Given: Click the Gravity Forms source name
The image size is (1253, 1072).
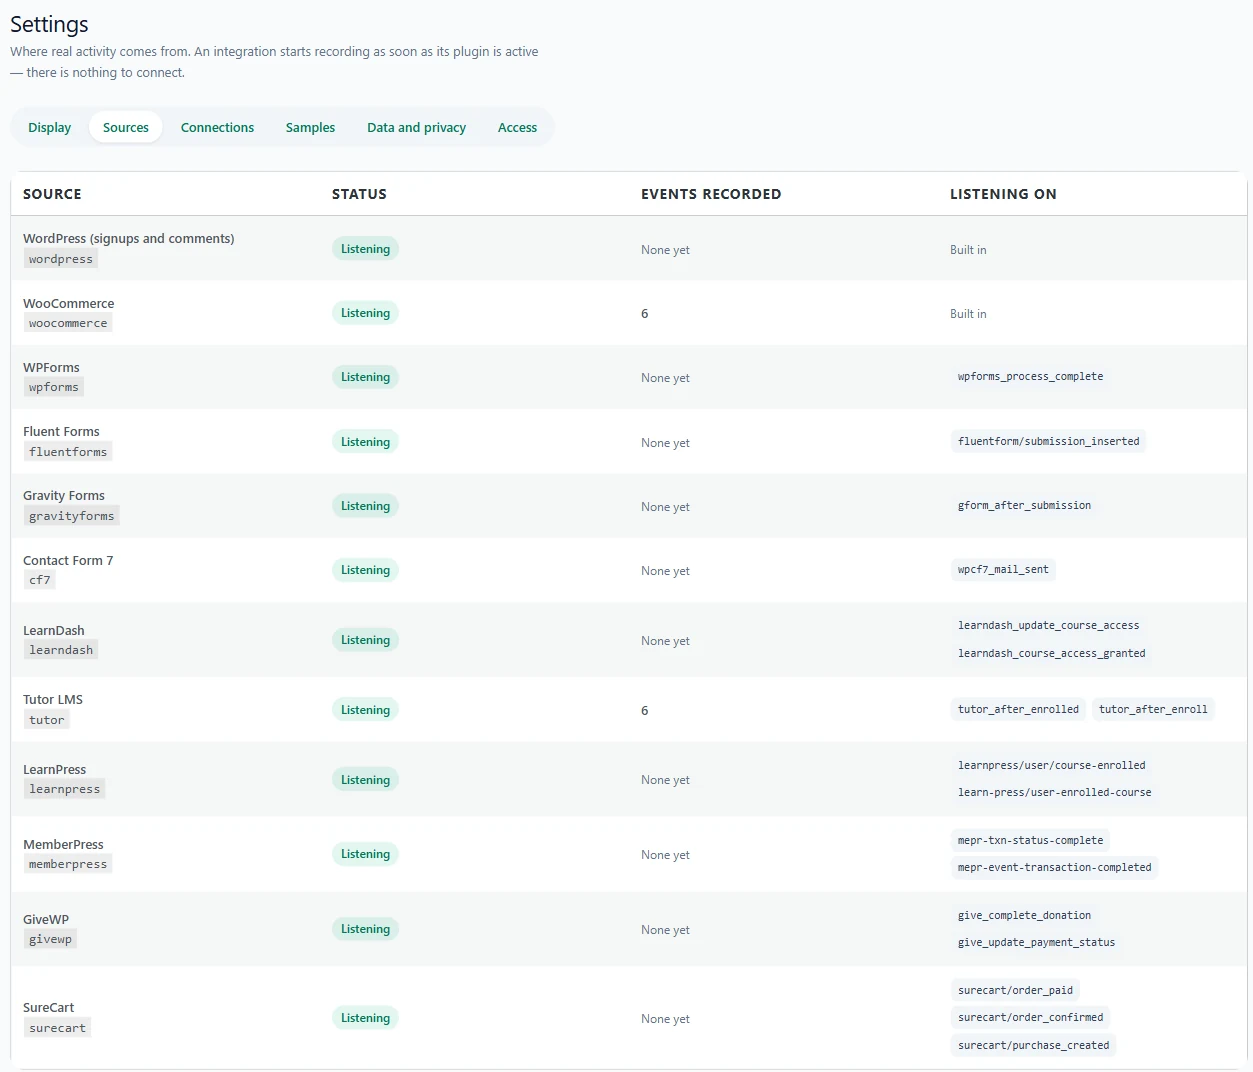Looking at the screenshot, I should click(64, 495).
